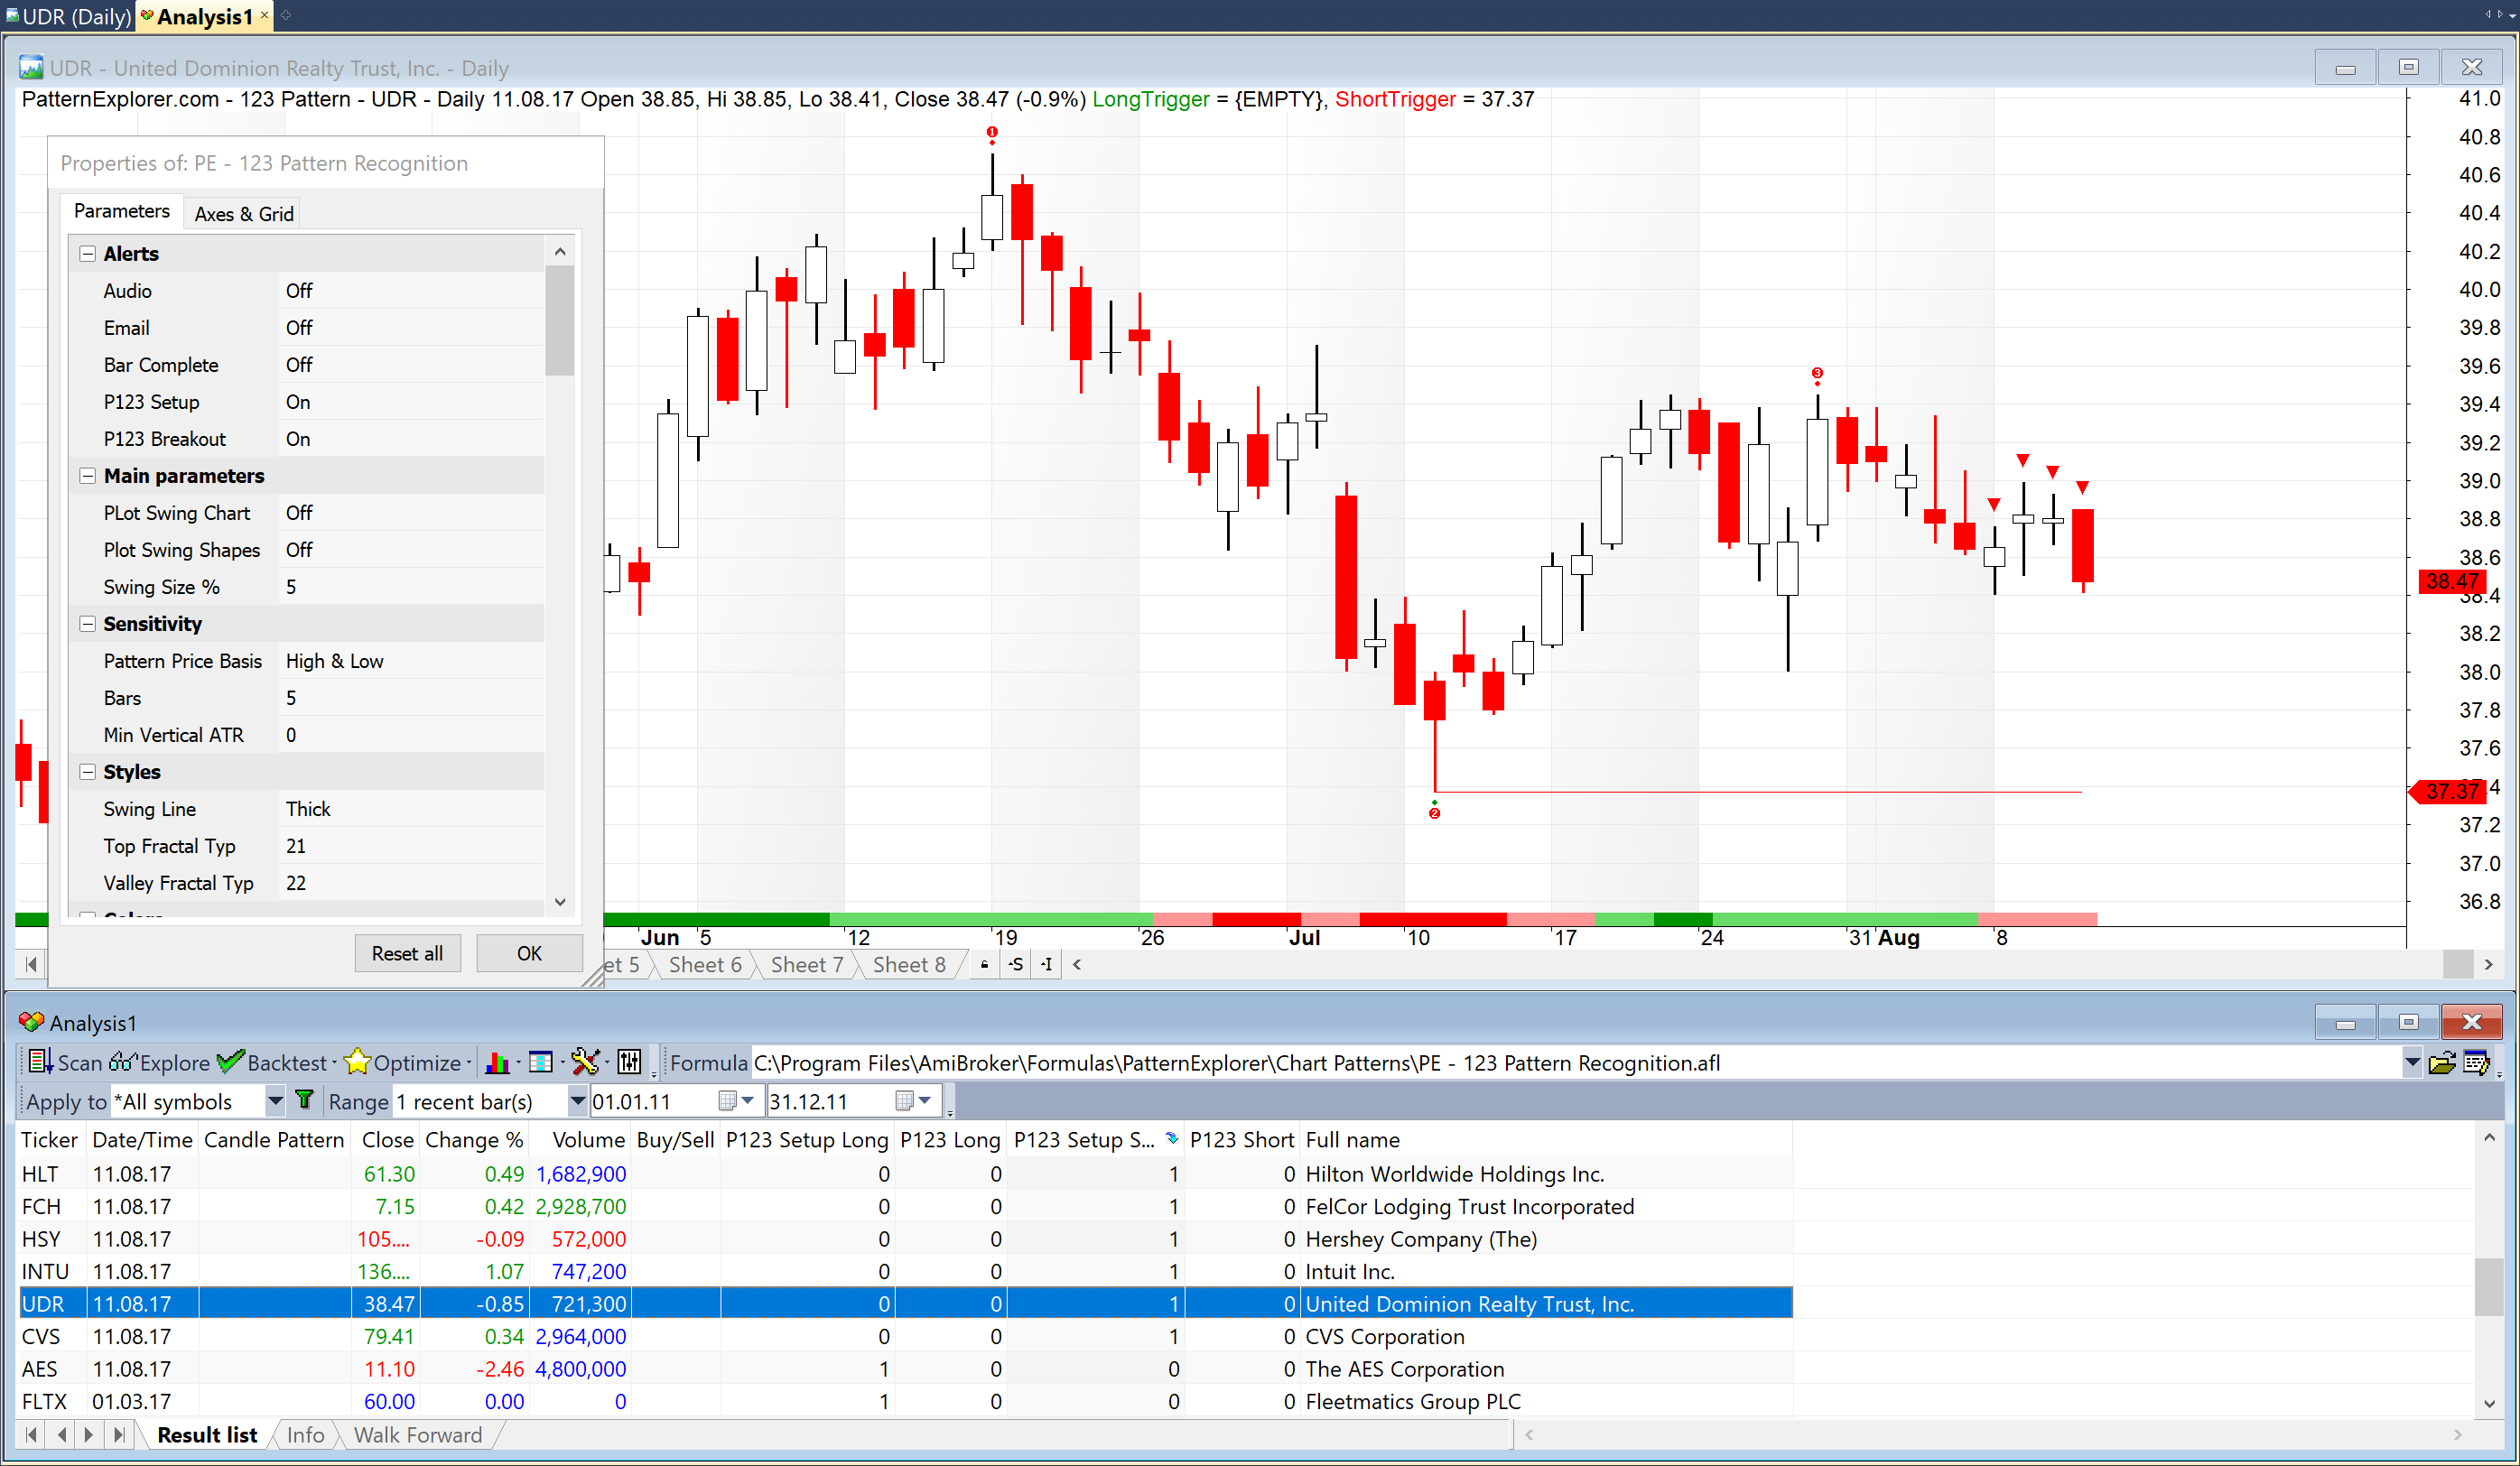Image resolution: width=2520 pixels, height=1466 pixels.
Task: Go to next result tab arrow
Action: click(x=89, y=1434)
